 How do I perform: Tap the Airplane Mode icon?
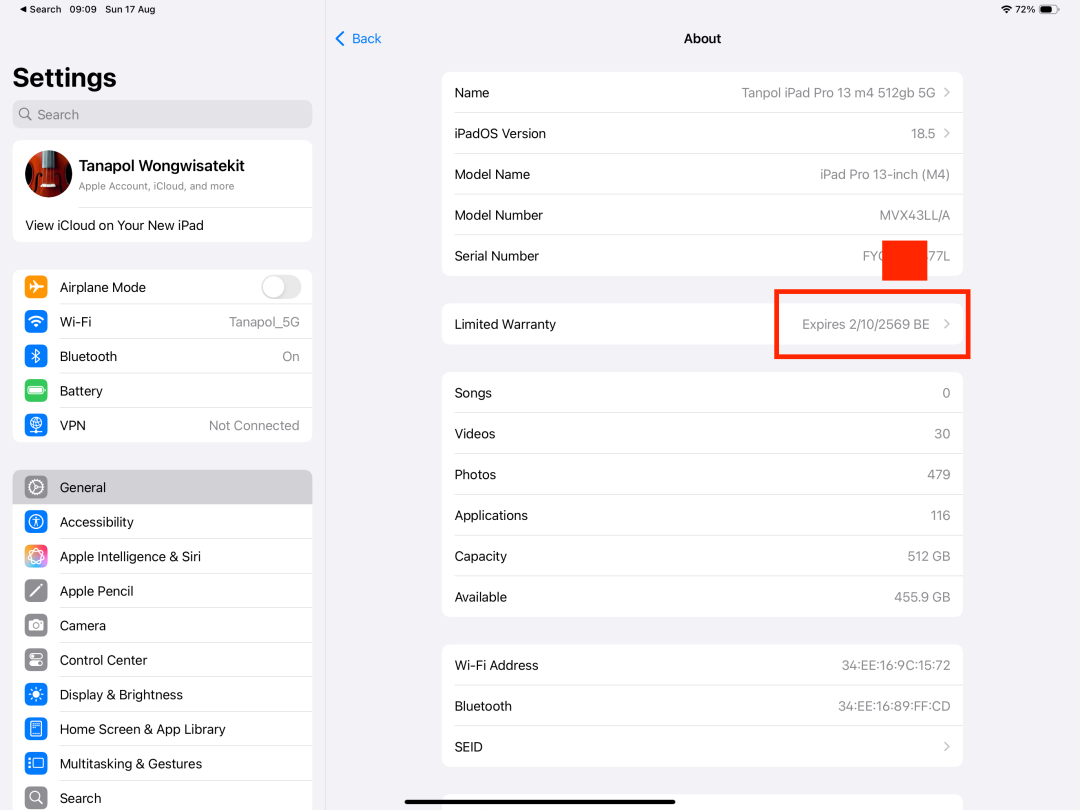36,287
